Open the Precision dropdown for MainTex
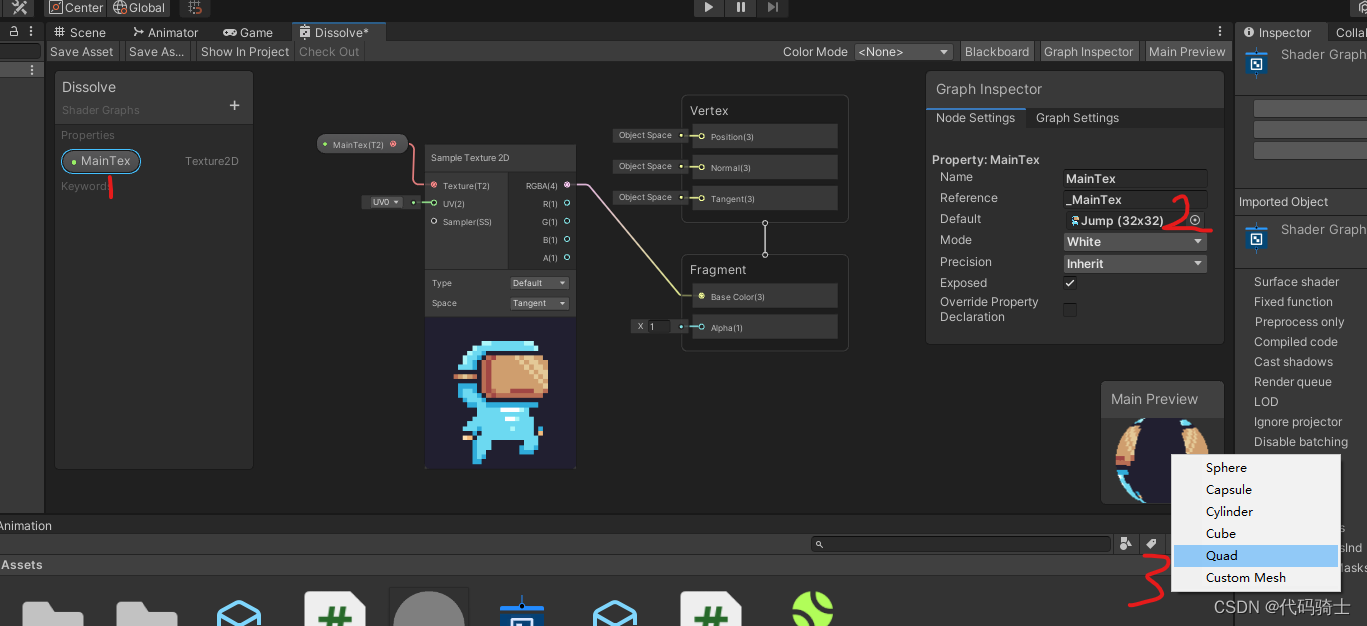 coord(1134,263)
